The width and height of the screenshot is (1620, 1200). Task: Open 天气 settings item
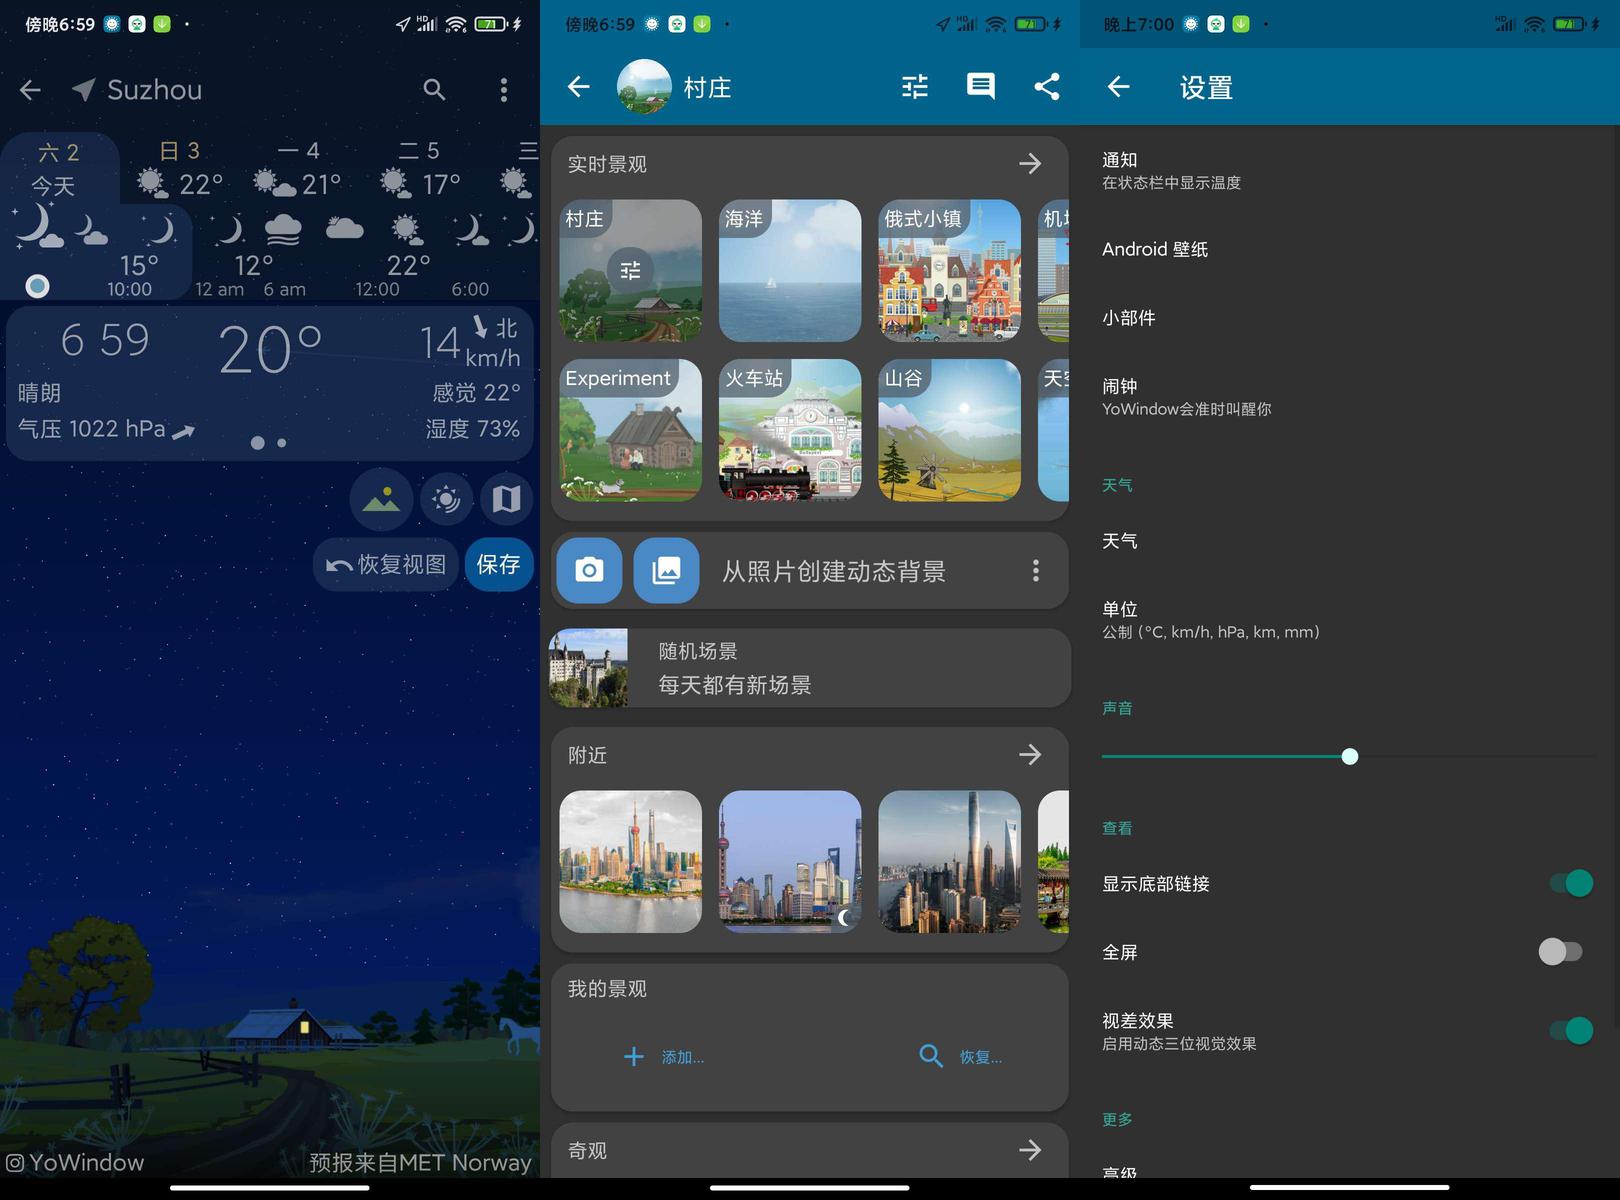(x=1350, y=541)
